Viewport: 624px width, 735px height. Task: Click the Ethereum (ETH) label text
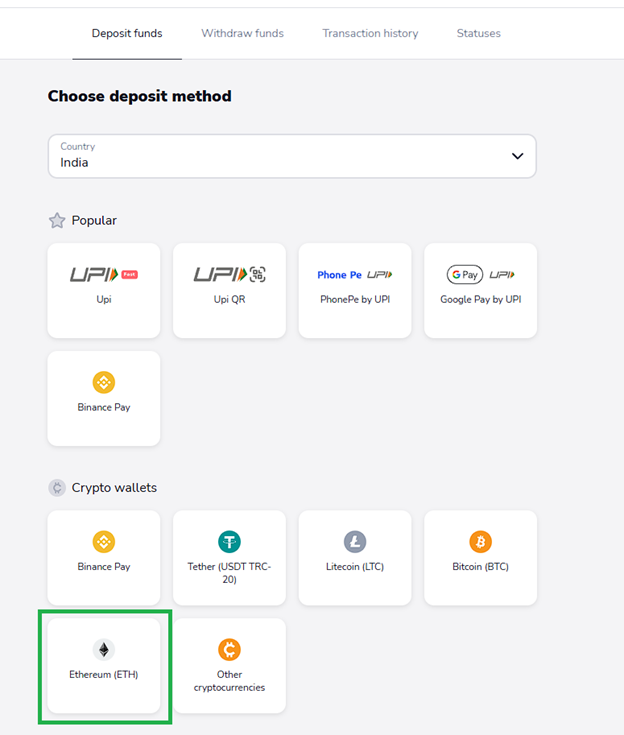click(104, 675)
